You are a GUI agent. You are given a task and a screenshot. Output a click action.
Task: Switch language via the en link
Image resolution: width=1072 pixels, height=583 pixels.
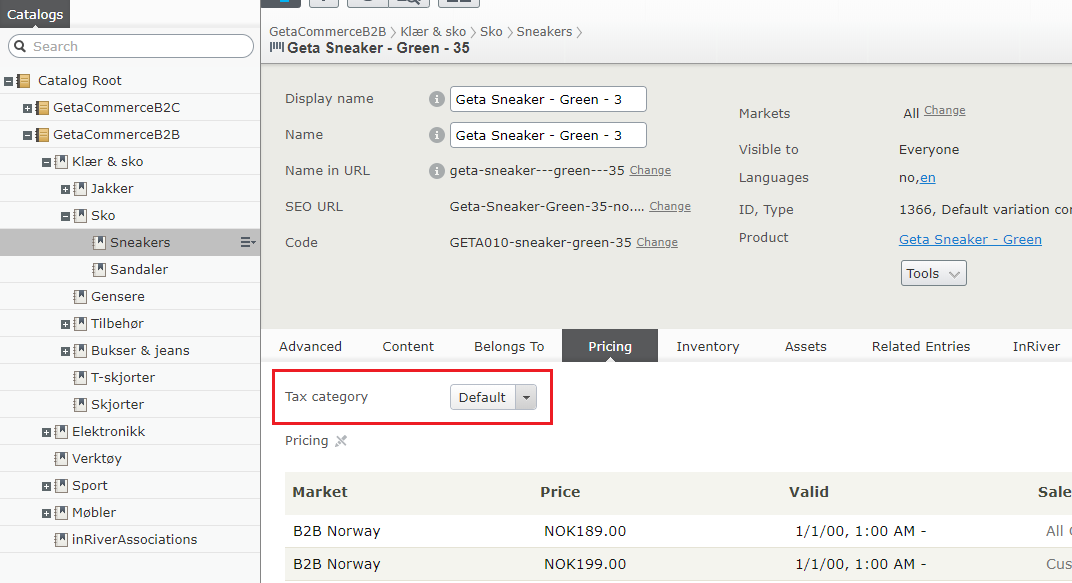pyautogui.click(x=928, y=178)
